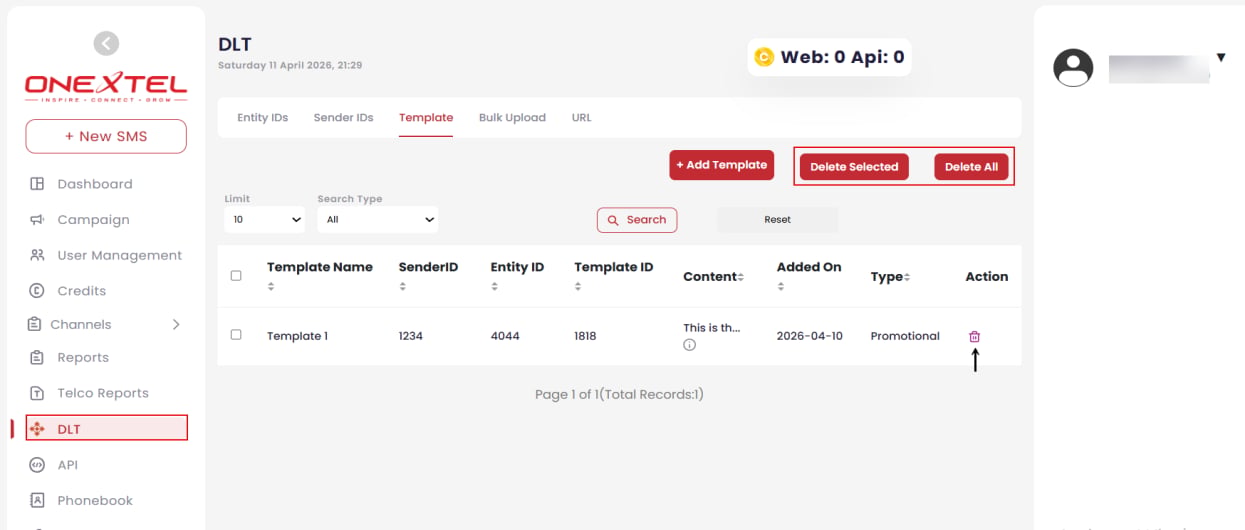1245x530 pixels.
Task: Click the + New SMS button
Action: [106, 136]
